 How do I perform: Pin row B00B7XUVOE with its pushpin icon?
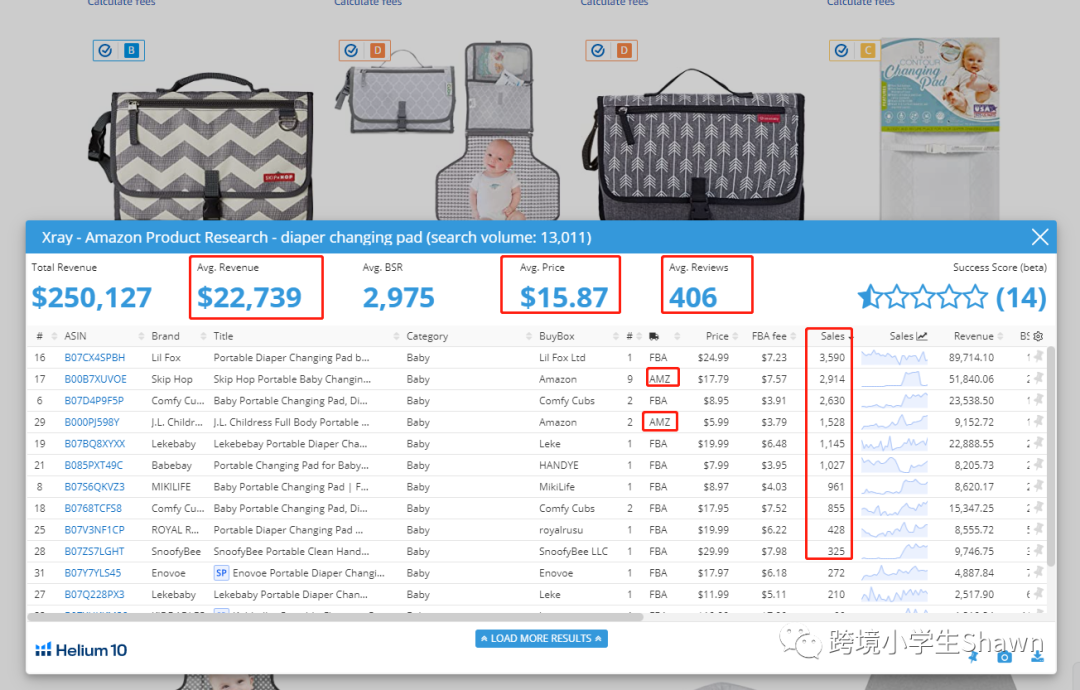click(1037, 379)
